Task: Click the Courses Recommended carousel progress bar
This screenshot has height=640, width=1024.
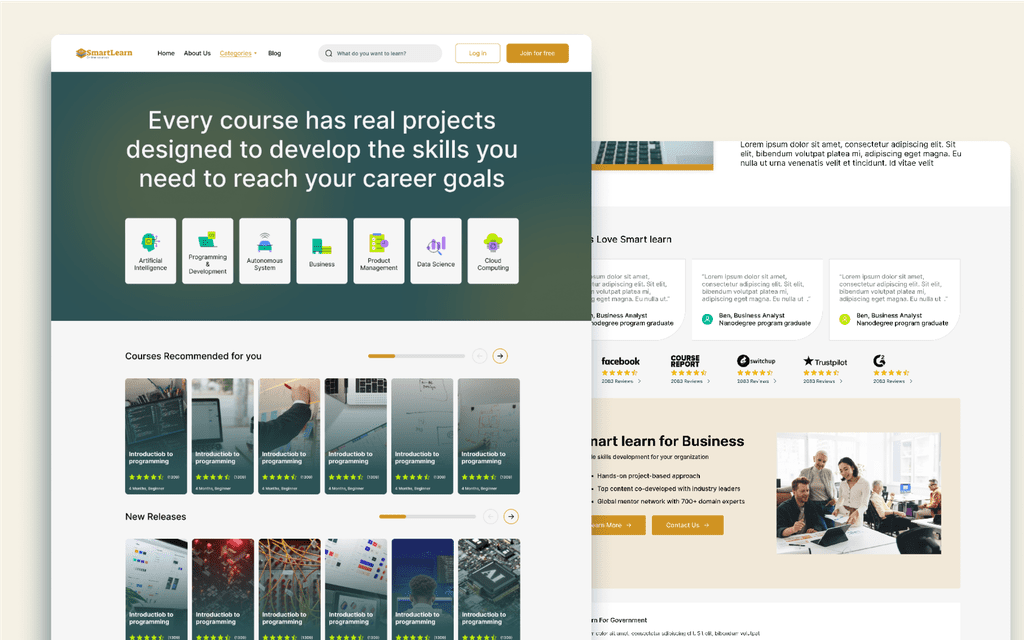Action: (x=416, y=356)
